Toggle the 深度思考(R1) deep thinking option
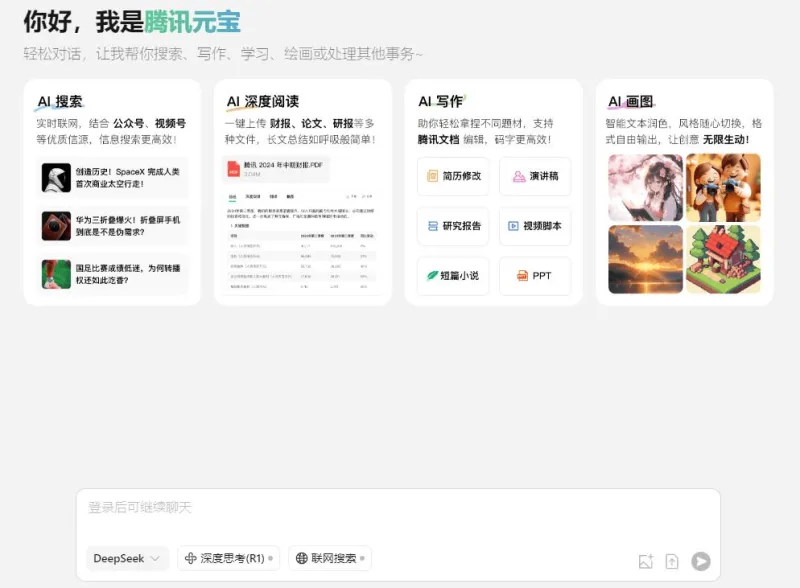 229,558
